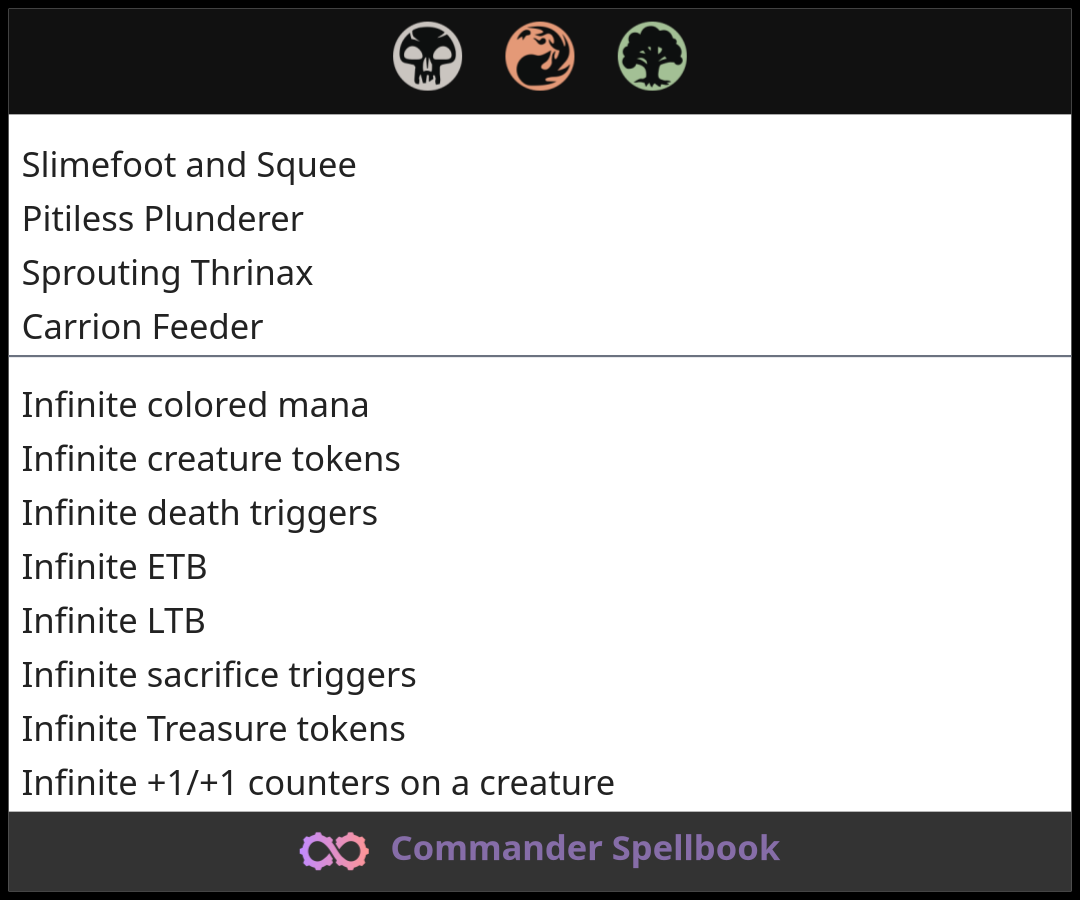Click the Infinite LTB result
The width and height of the screenshot is (1080, 900).
coord(114,621)
